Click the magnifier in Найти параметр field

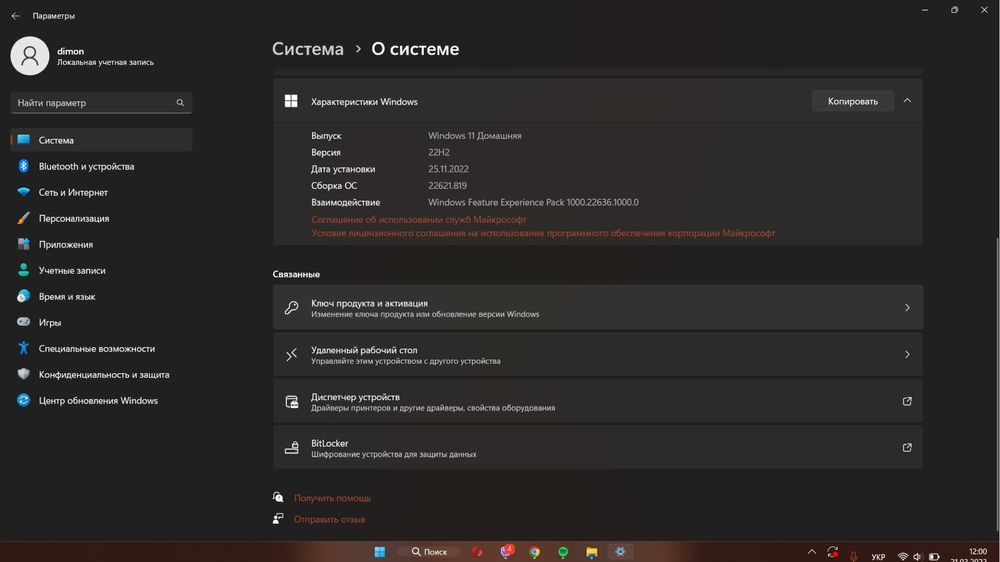pyautogui.click(x=180, y=103)
